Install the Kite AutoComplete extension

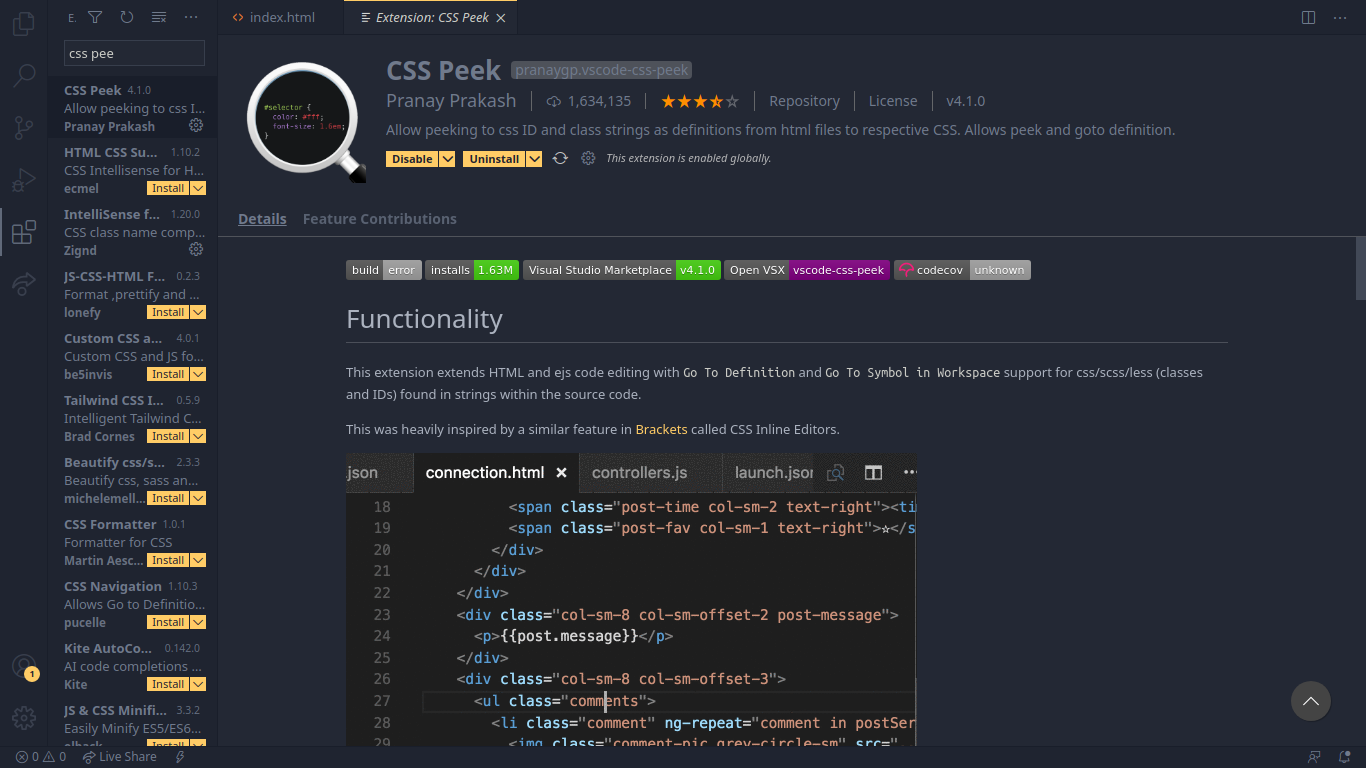(x=168, y=684)
